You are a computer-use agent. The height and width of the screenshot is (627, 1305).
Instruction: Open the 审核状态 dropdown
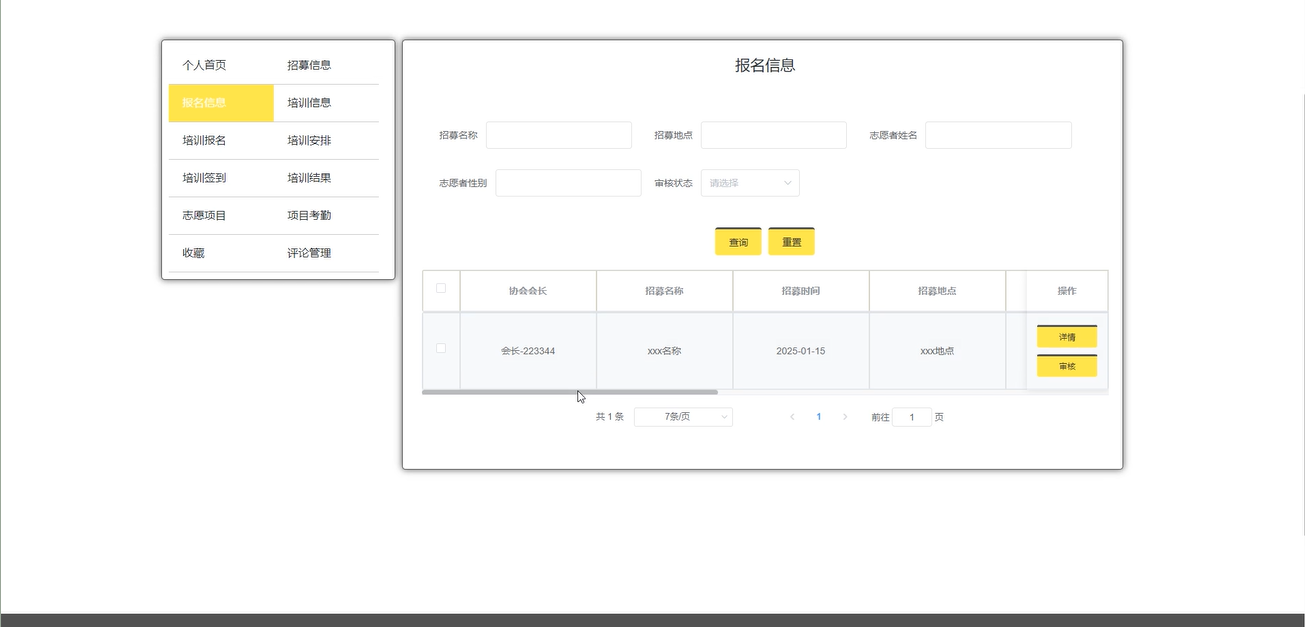(x=749, y=183)
